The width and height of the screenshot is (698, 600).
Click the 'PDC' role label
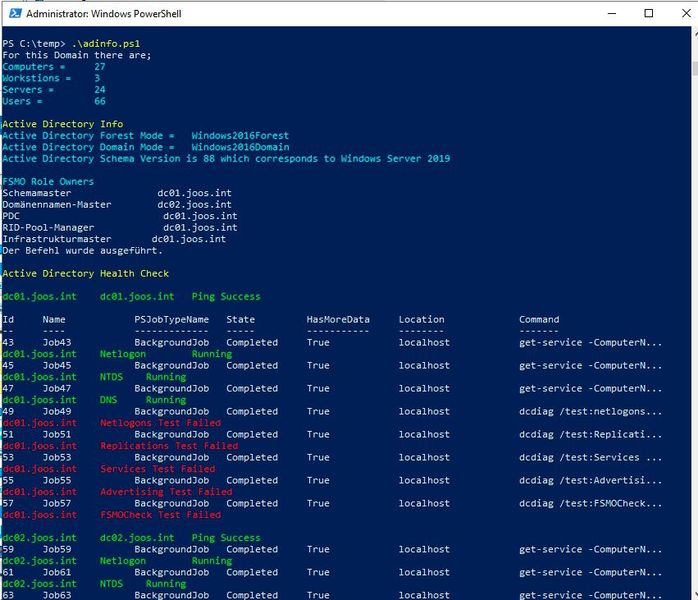pos(11,216)
